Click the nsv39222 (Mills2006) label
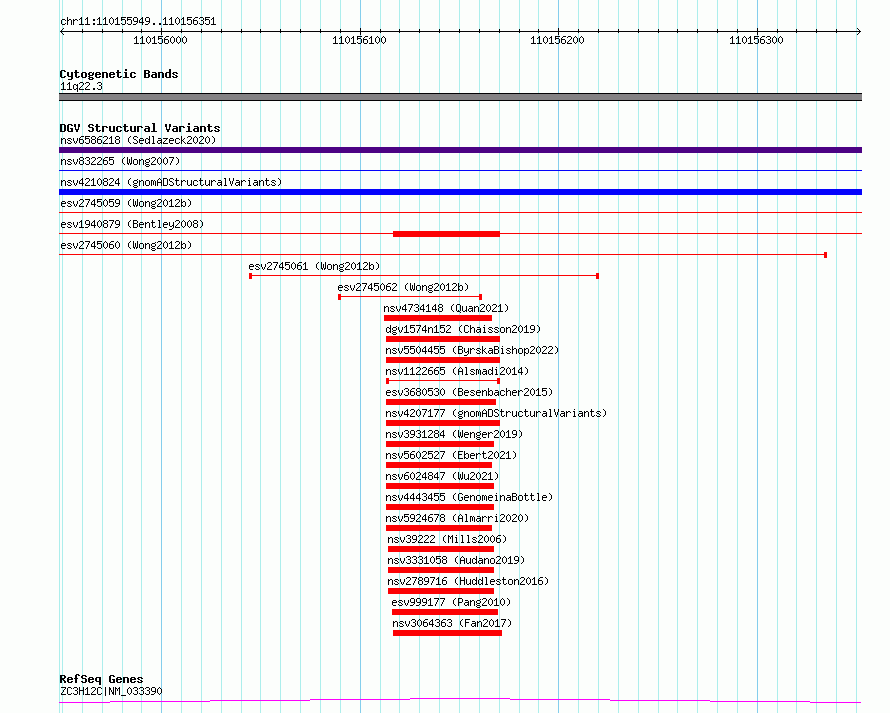This screenshot has width=890, height=713. tap(447, 539)
